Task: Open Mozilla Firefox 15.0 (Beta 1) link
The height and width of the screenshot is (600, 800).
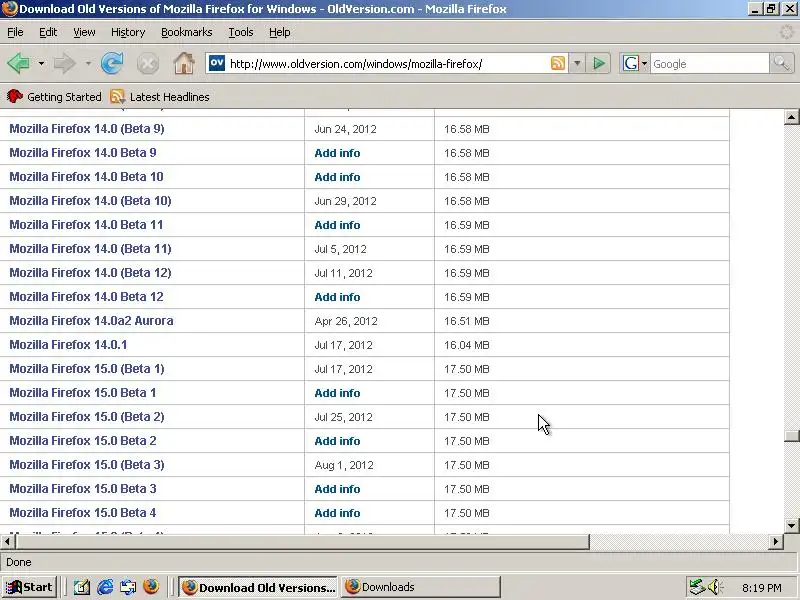Action: point(87,368)
